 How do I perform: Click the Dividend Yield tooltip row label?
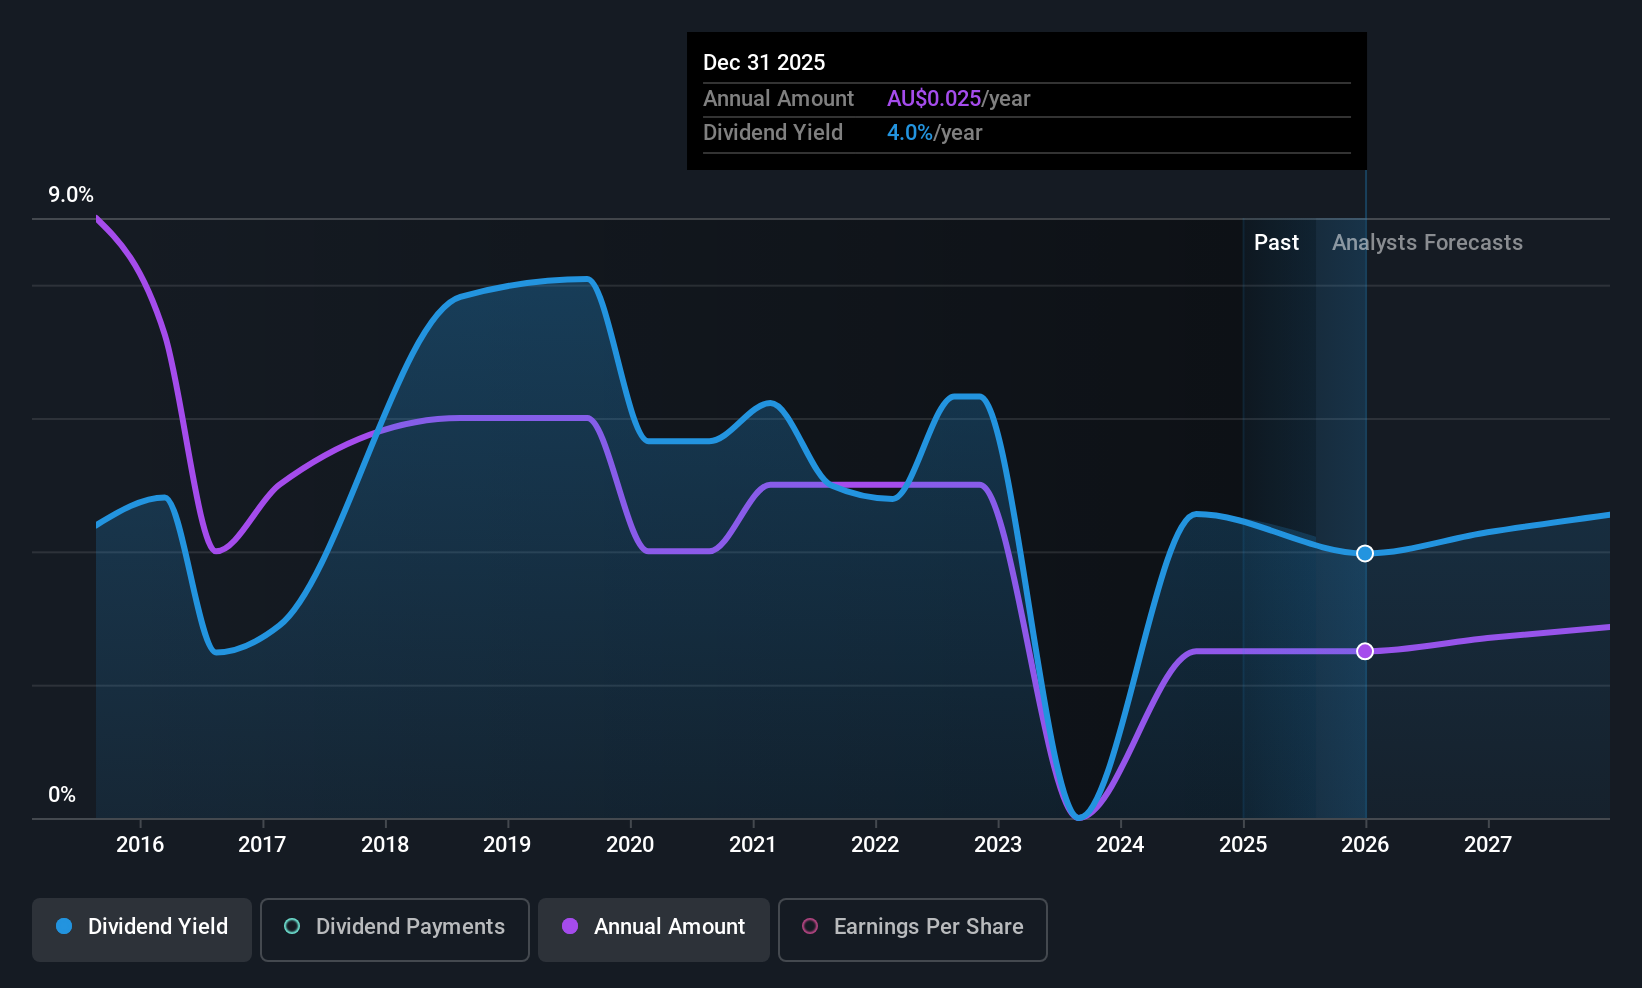coord(772,132)
